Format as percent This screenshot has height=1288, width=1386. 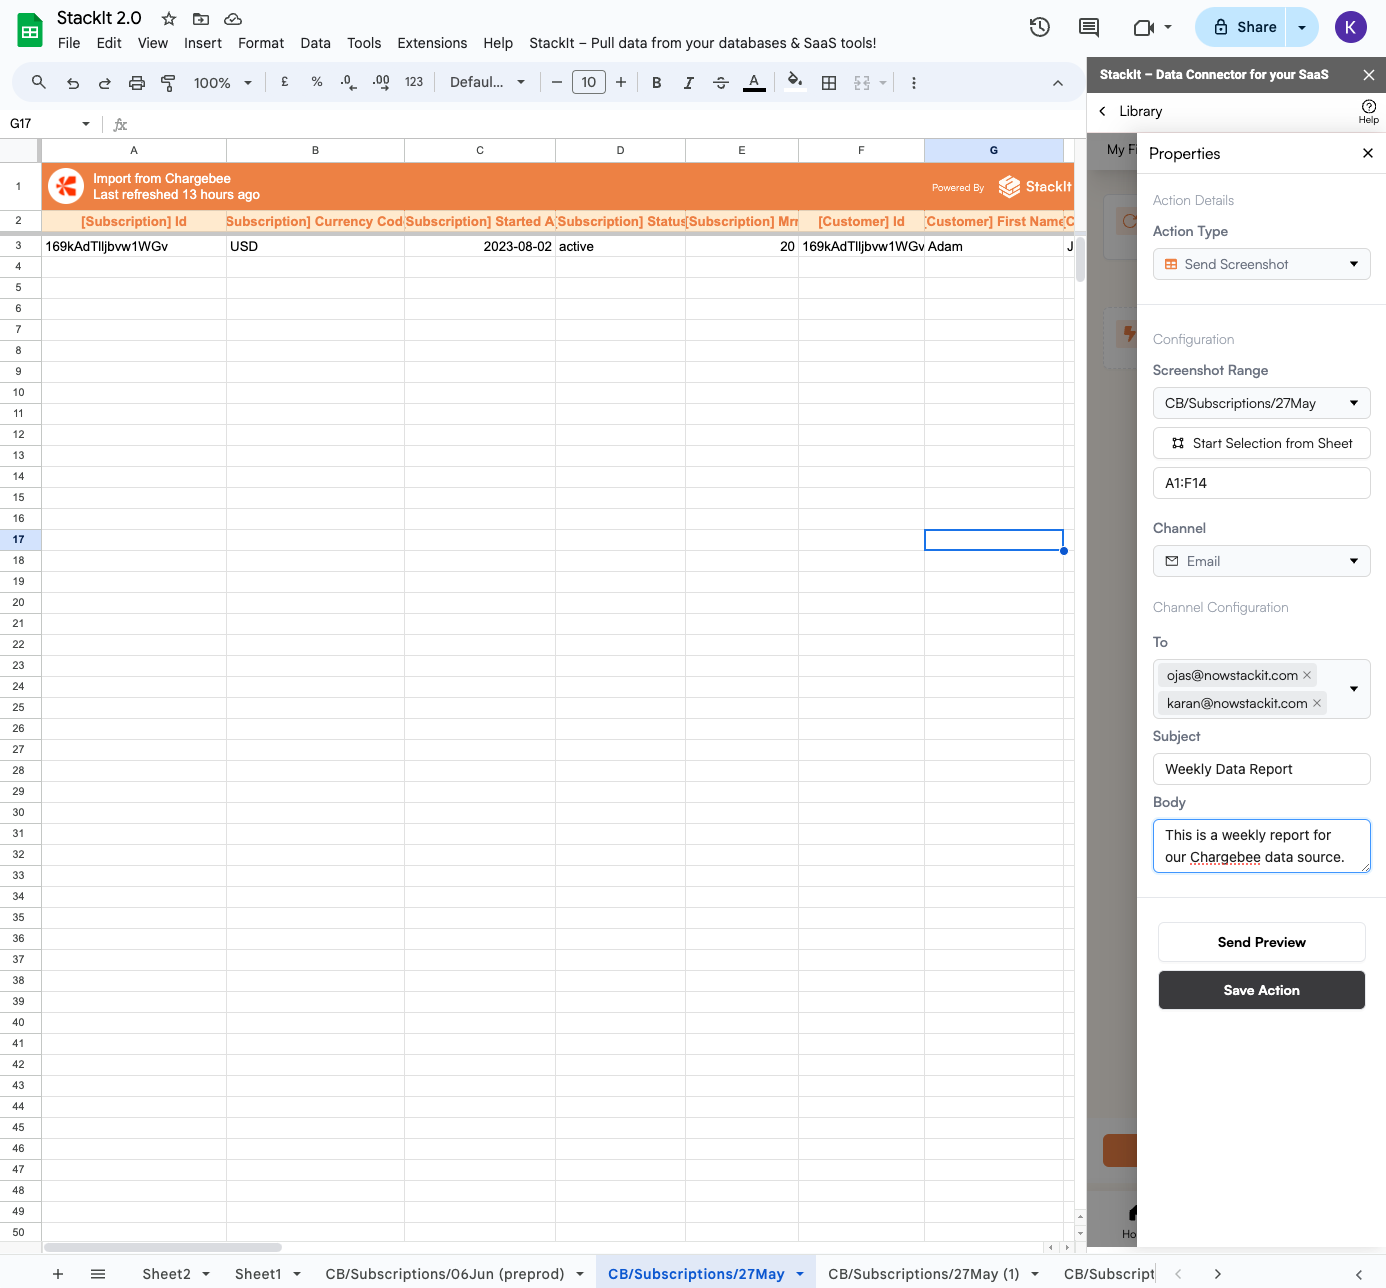[x=317, y=82]
